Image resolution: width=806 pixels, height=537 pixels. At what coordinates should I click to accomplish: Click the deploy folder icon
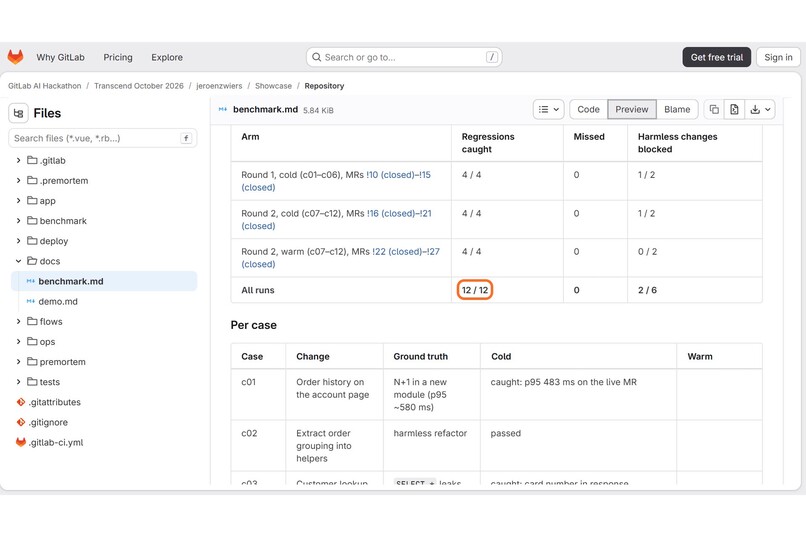pyautogui.click(x=32, y=240)
